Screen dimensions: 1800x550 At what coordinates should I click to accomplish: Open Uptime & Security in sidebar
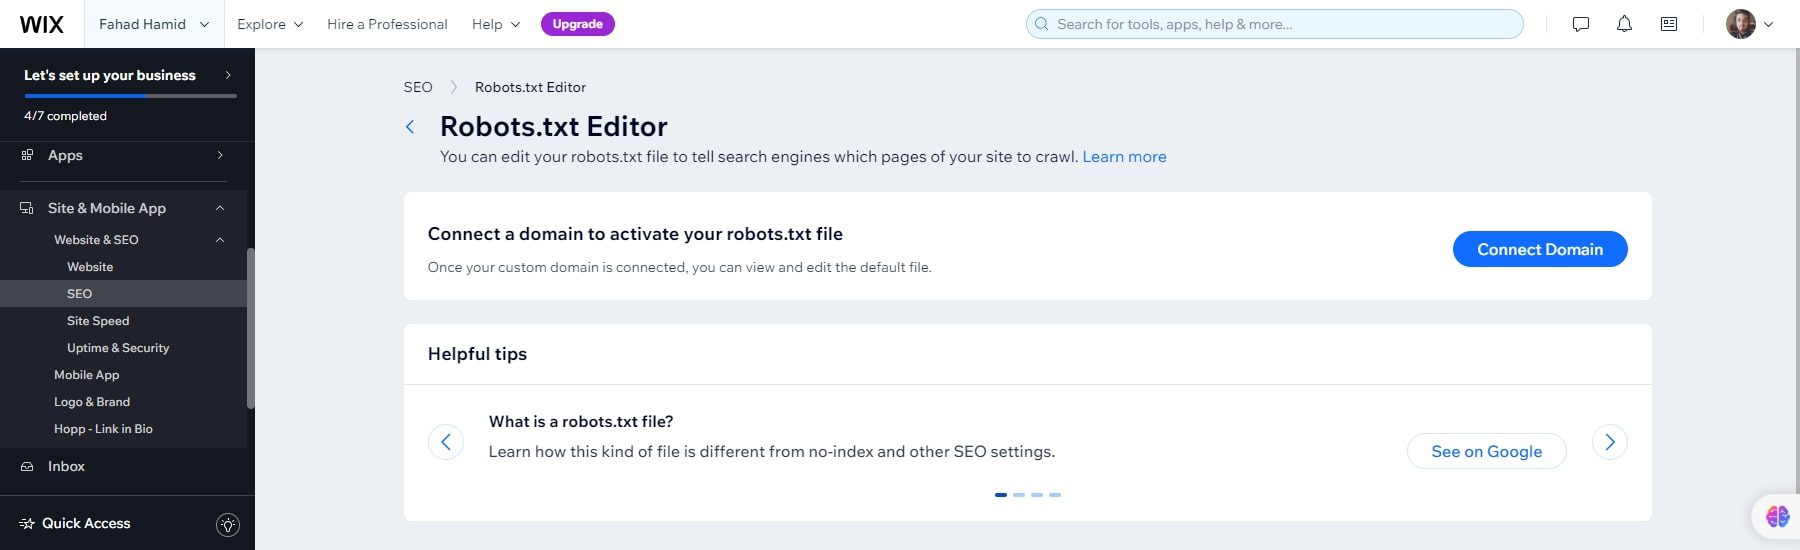pyautogui.click(x=118, y=348)
